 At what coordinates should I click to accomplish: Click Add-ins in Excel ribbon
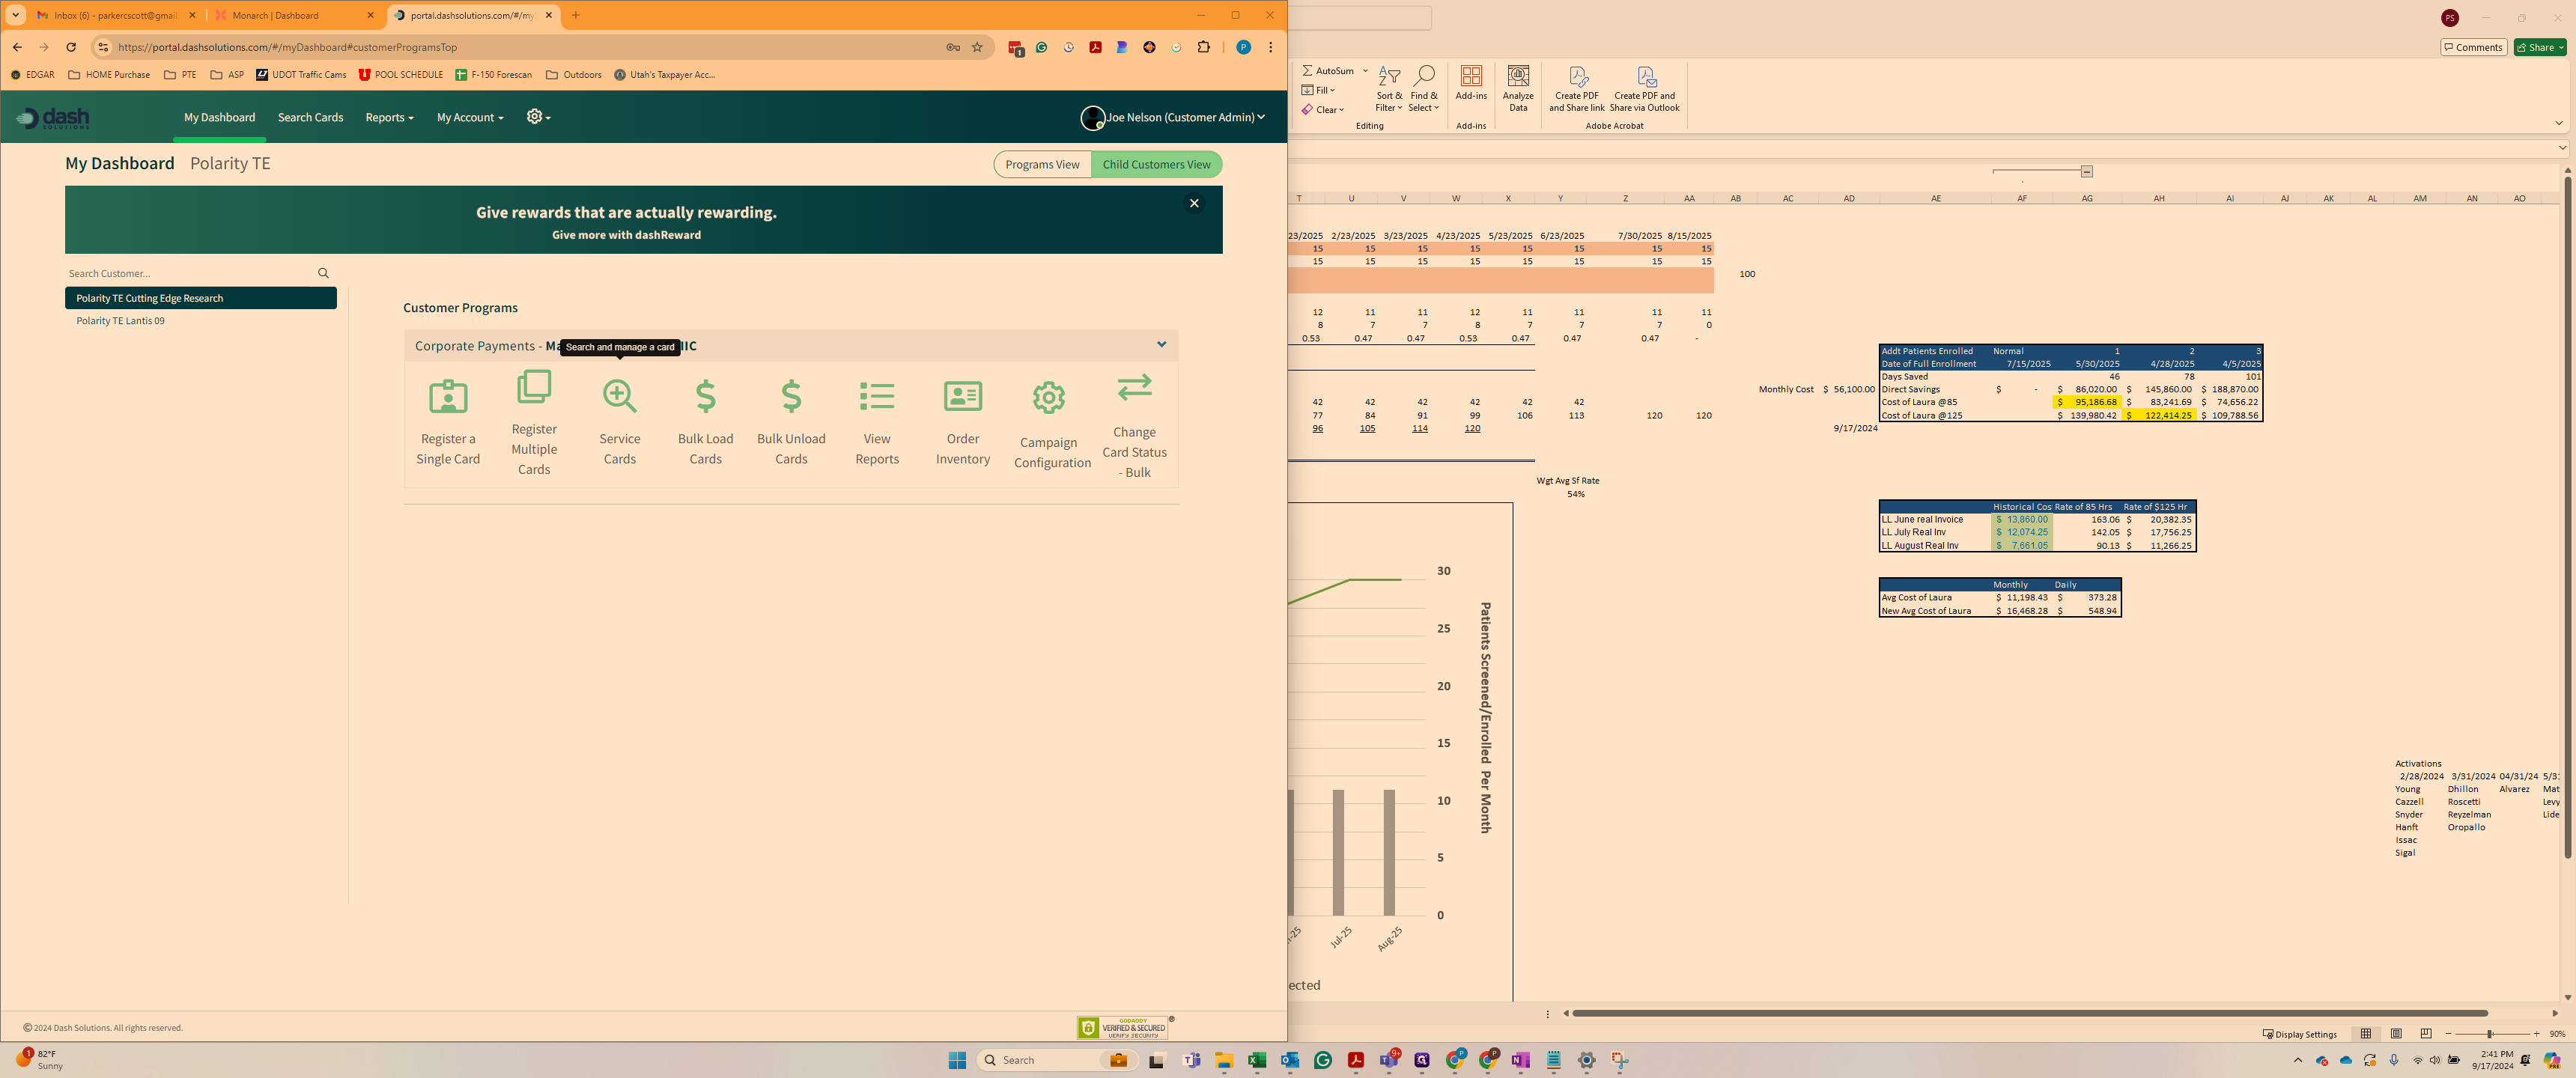(1470, 83)
